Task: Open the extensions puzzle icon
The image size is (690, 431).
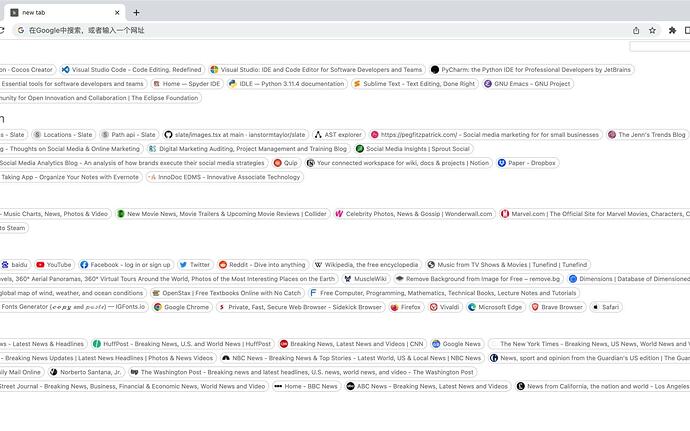Action: click(x=672, y=30)
